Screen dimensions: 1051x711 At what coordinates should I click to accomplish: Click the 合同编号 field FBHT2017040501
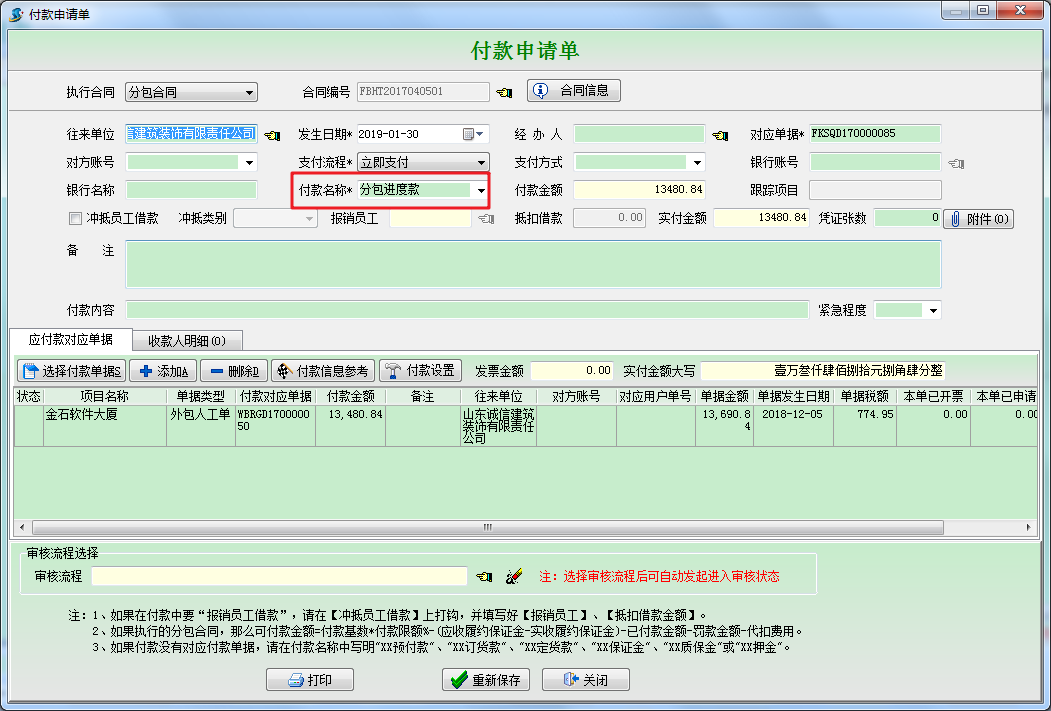(423, 92)
